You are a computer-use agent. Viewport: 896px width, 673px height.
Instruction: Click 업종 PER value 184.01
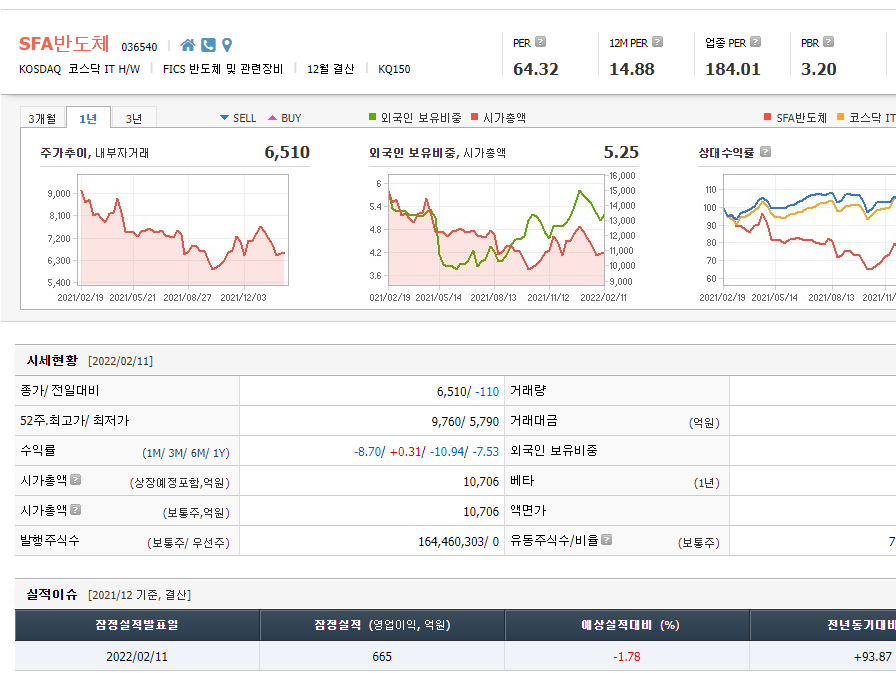point(733,69)
